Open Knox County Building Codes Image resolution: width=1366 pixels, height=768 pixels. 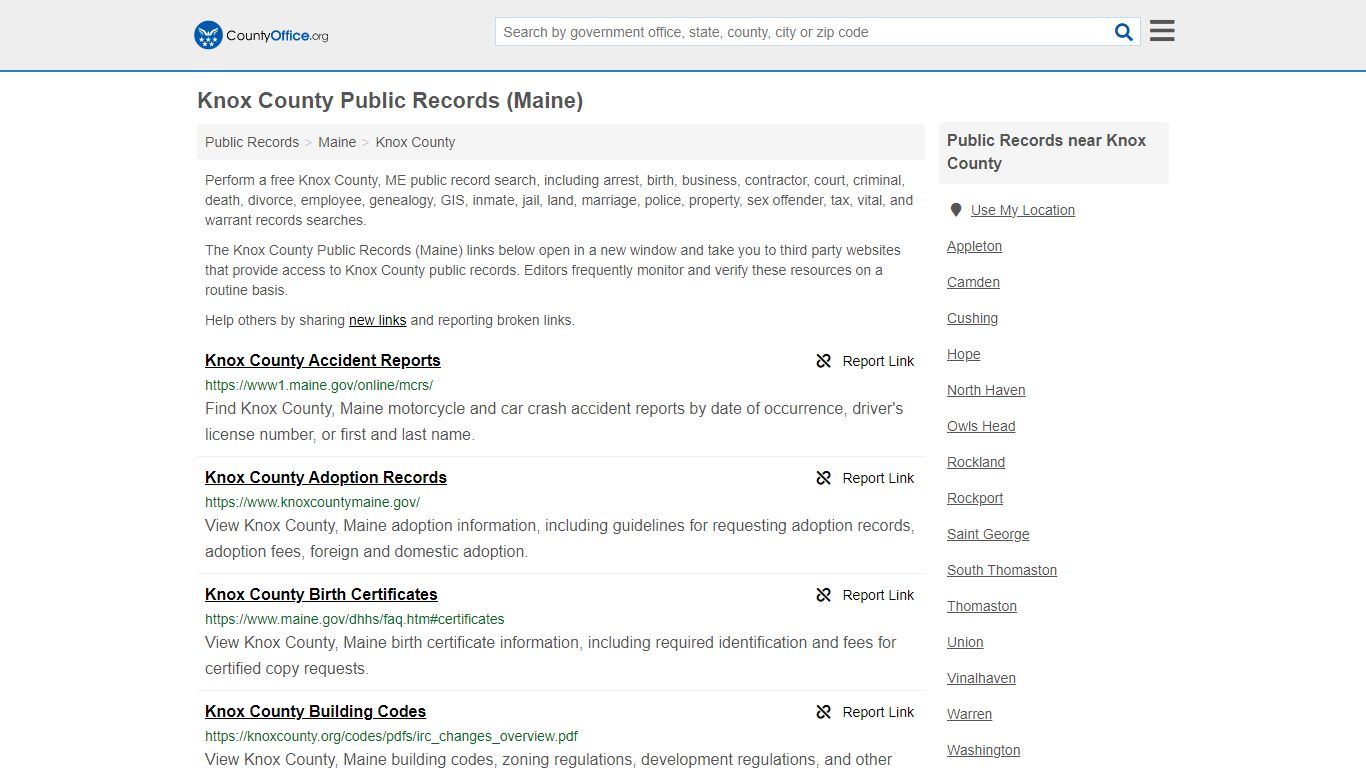coord(316,711)
